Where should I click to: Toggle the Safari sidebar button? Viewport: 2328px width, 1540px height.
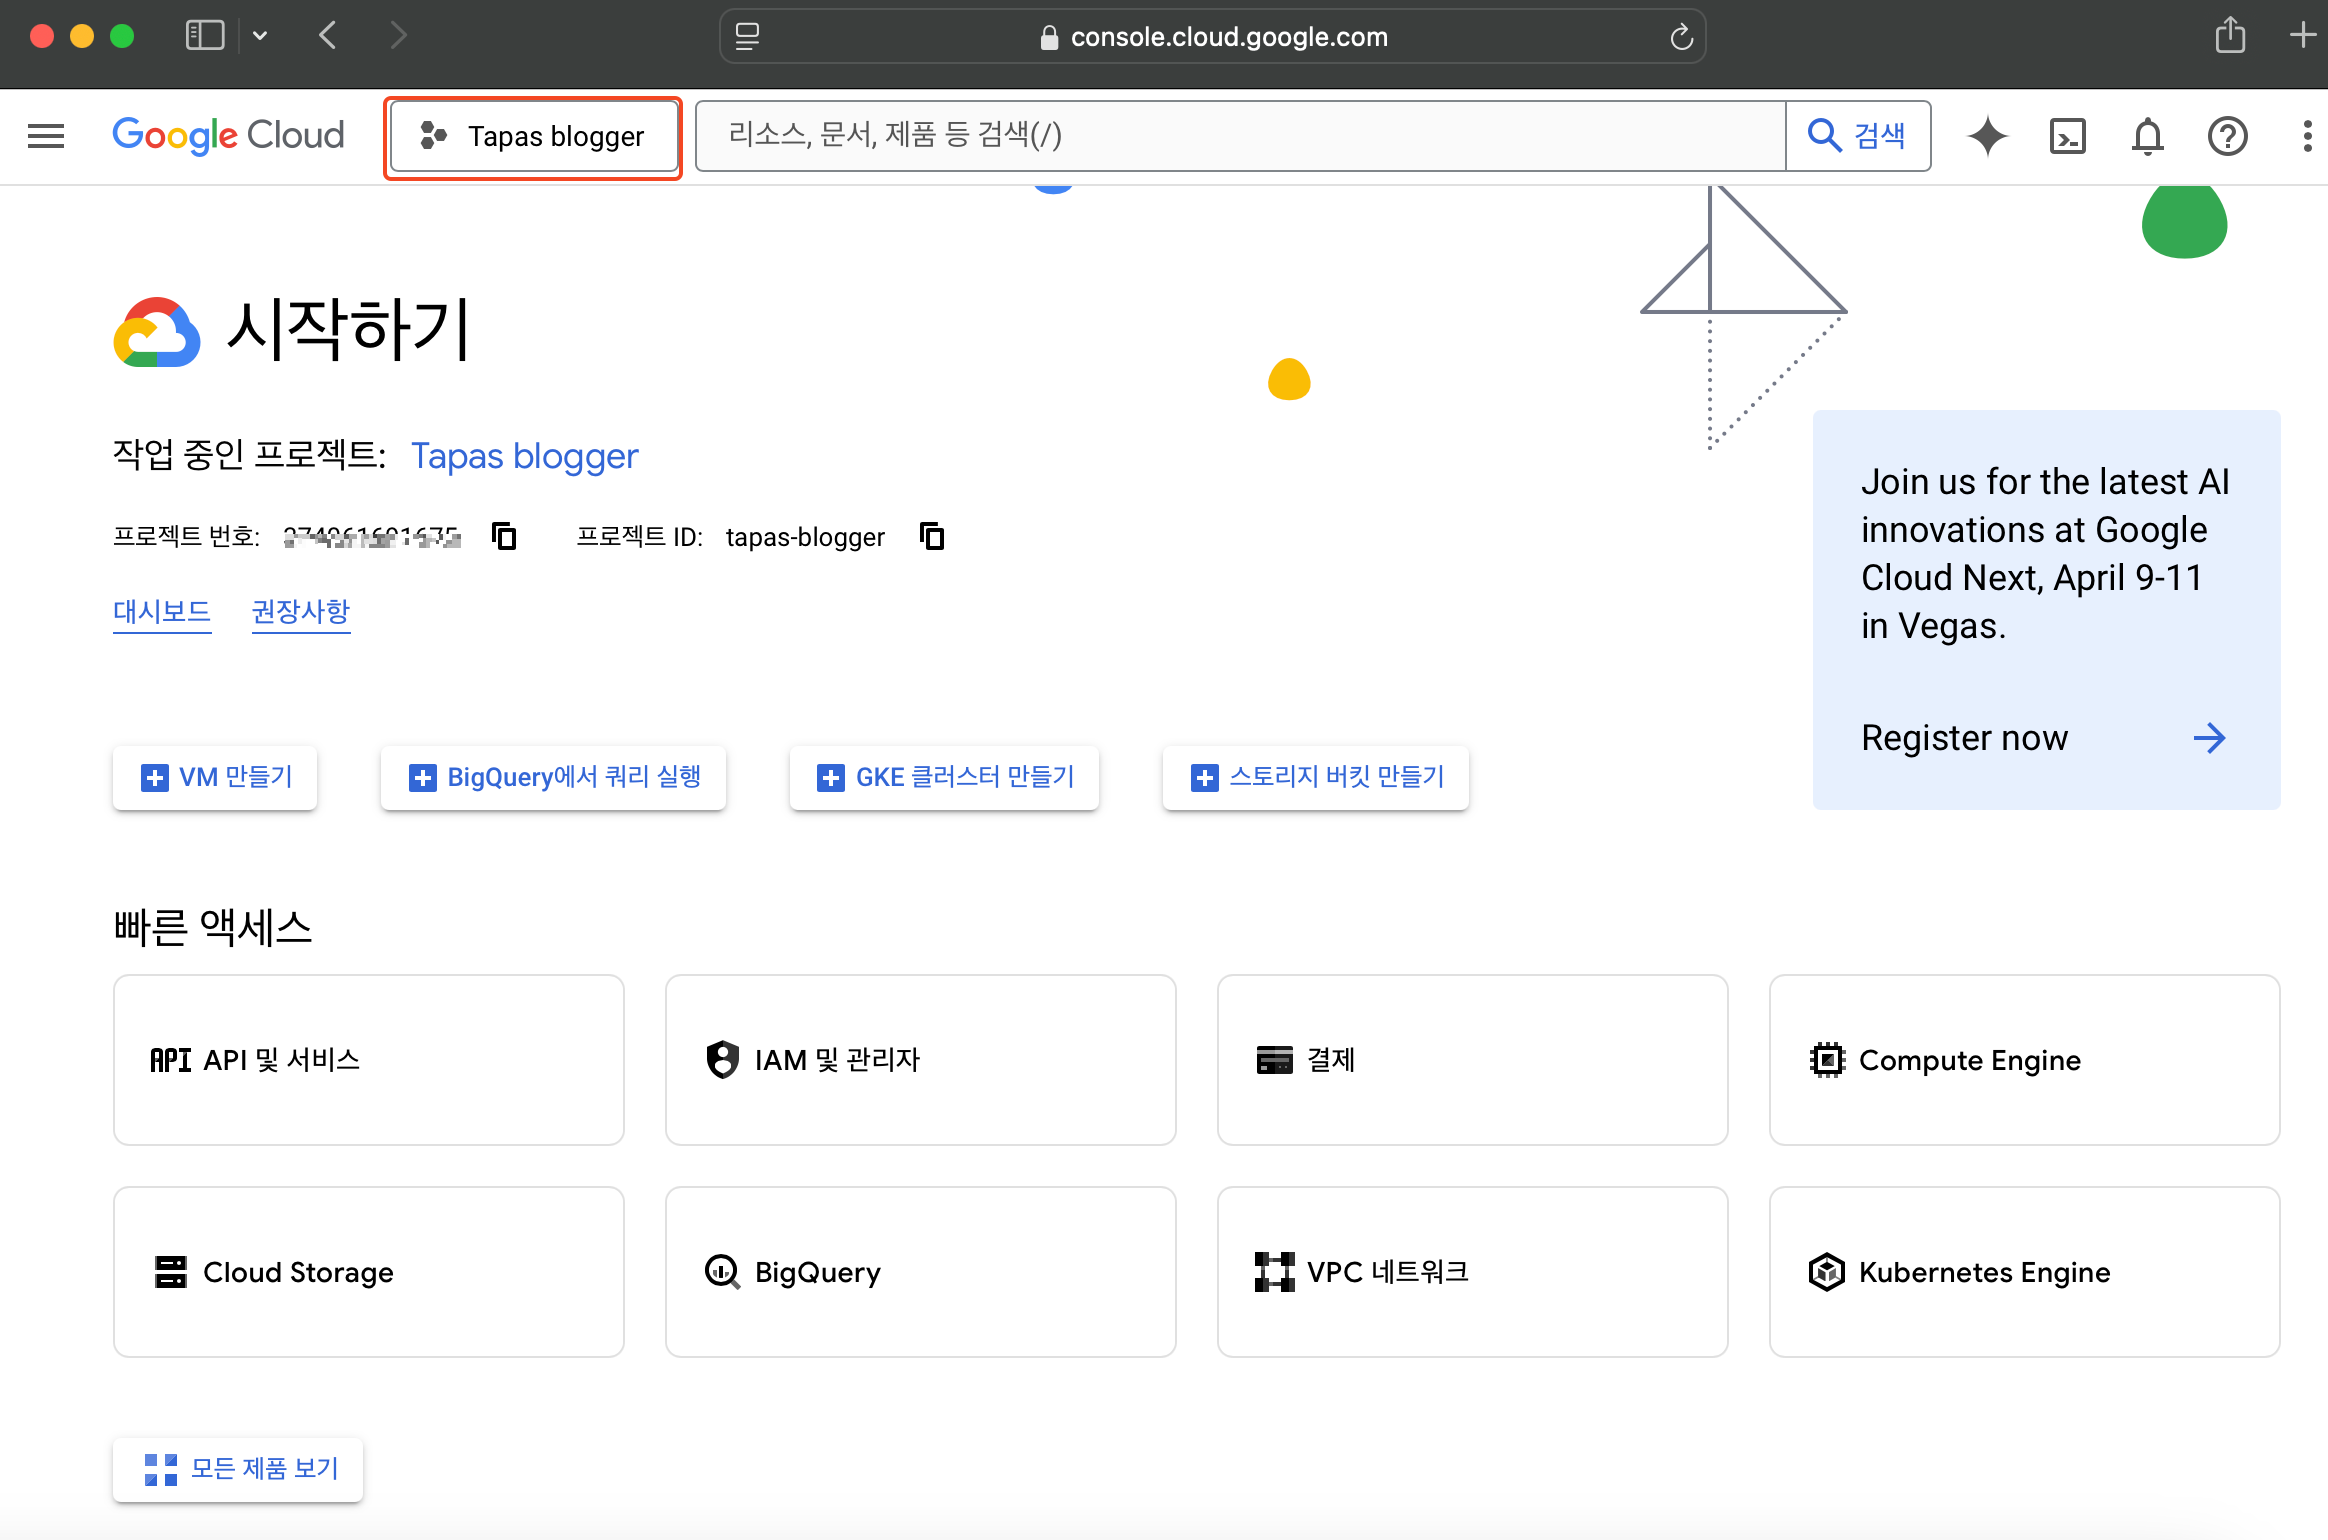pyautogui.click(x=205, y=36)
